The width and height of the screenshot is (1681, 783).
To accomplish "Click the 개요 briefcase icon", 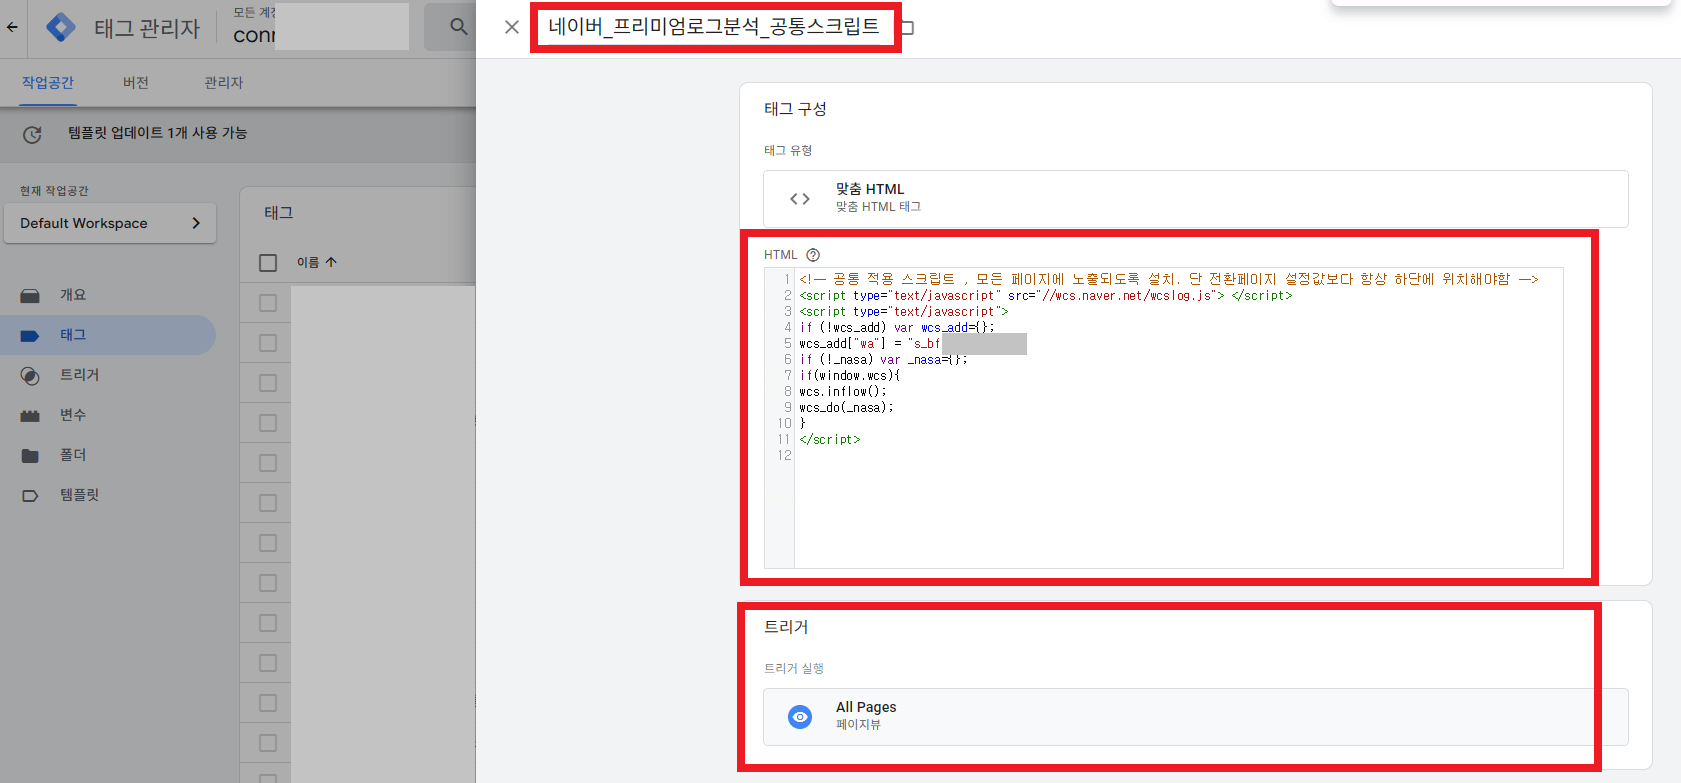I will pyautogui.click(x=30, y=296).
